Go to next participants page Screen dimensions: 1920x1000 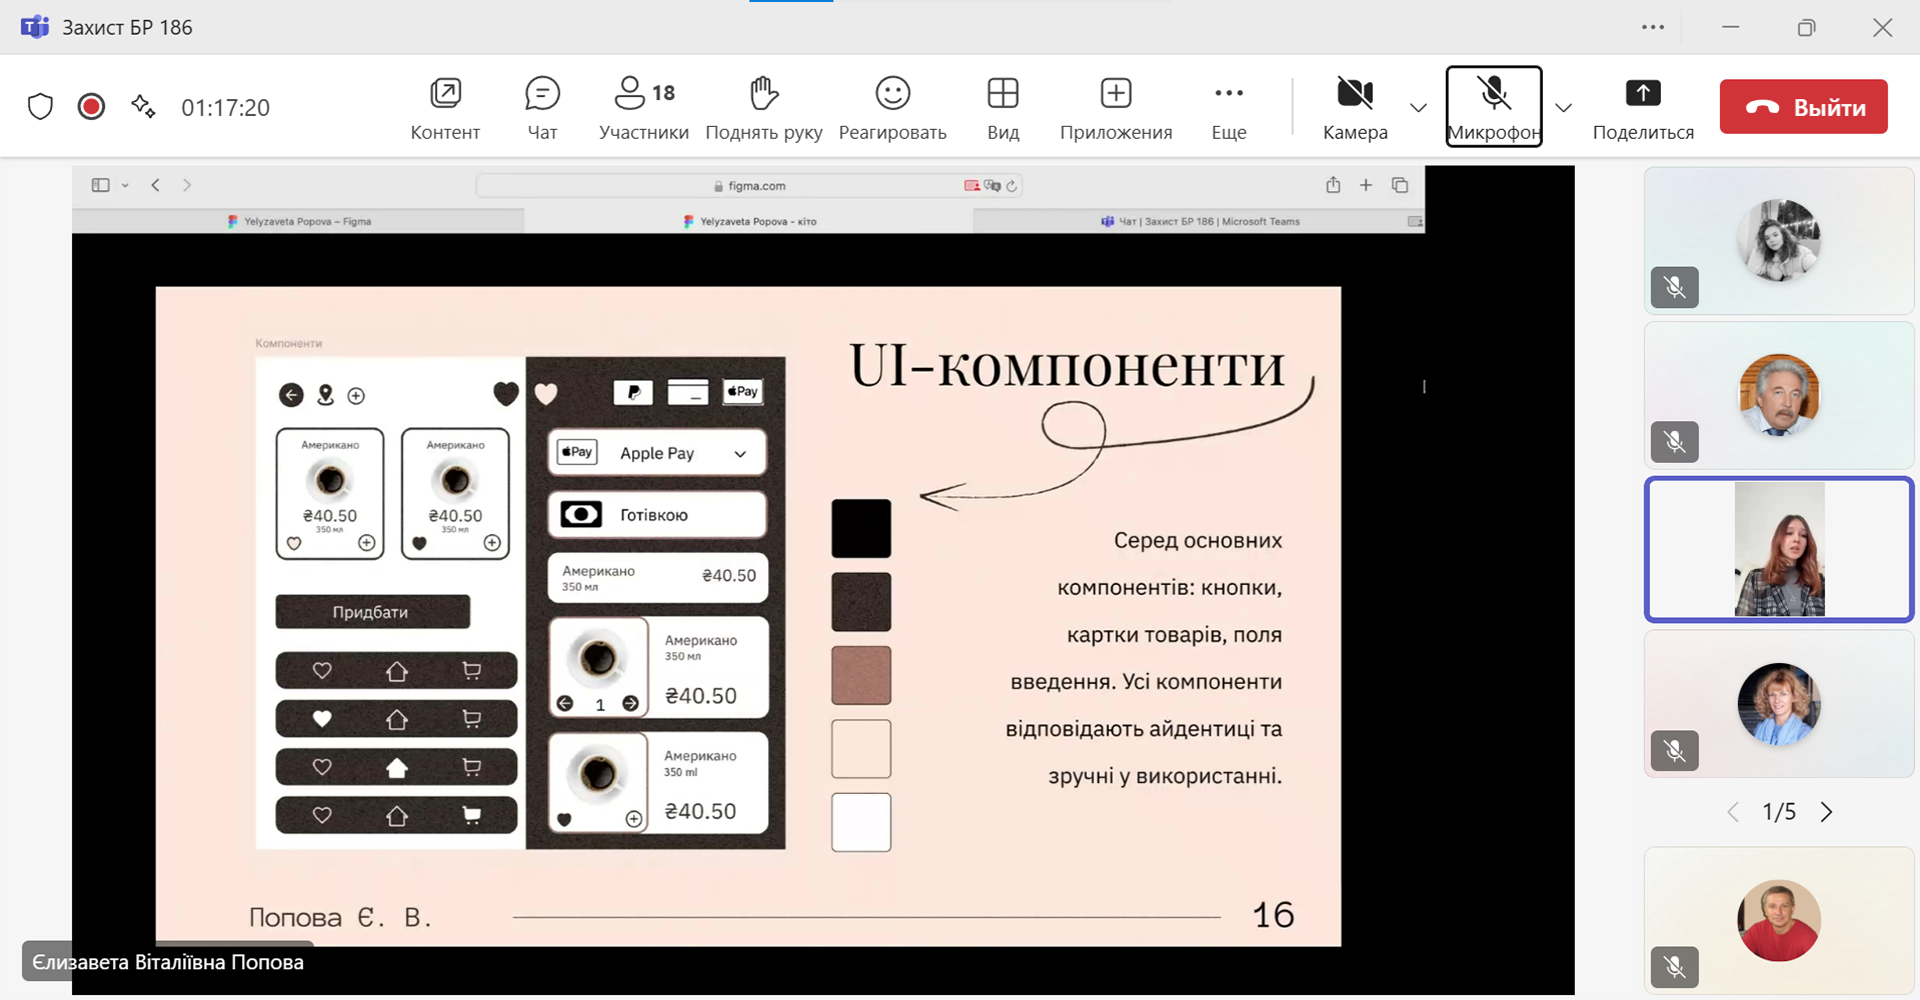click(1826, 812)
